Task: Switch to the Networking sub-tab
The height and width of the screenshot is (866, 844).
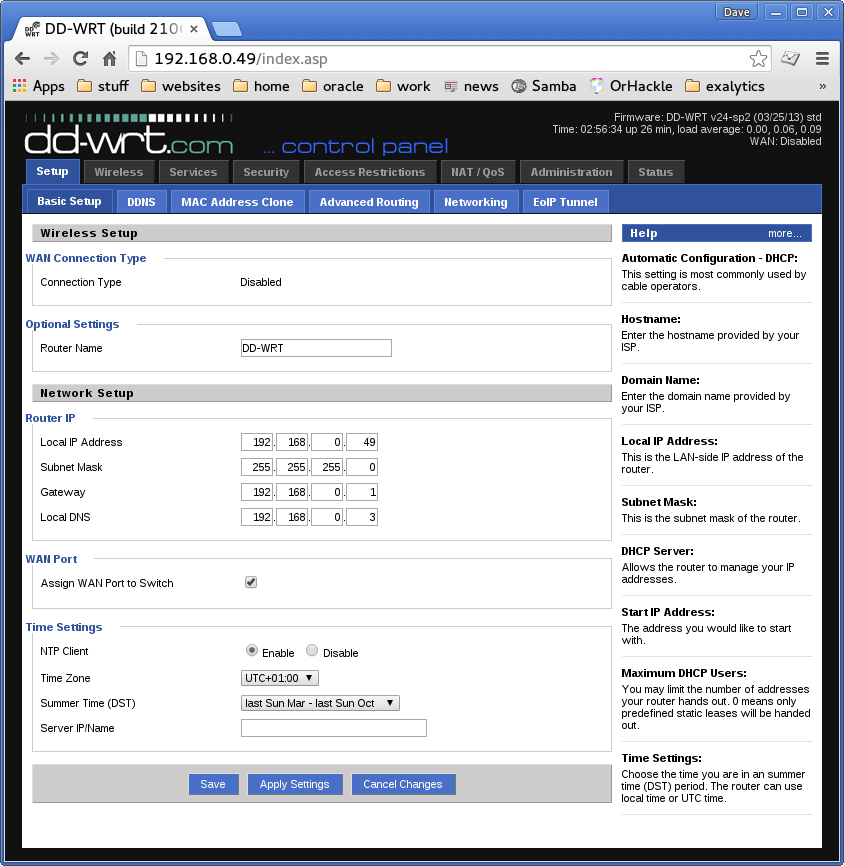Action: (x=476, y=202)
